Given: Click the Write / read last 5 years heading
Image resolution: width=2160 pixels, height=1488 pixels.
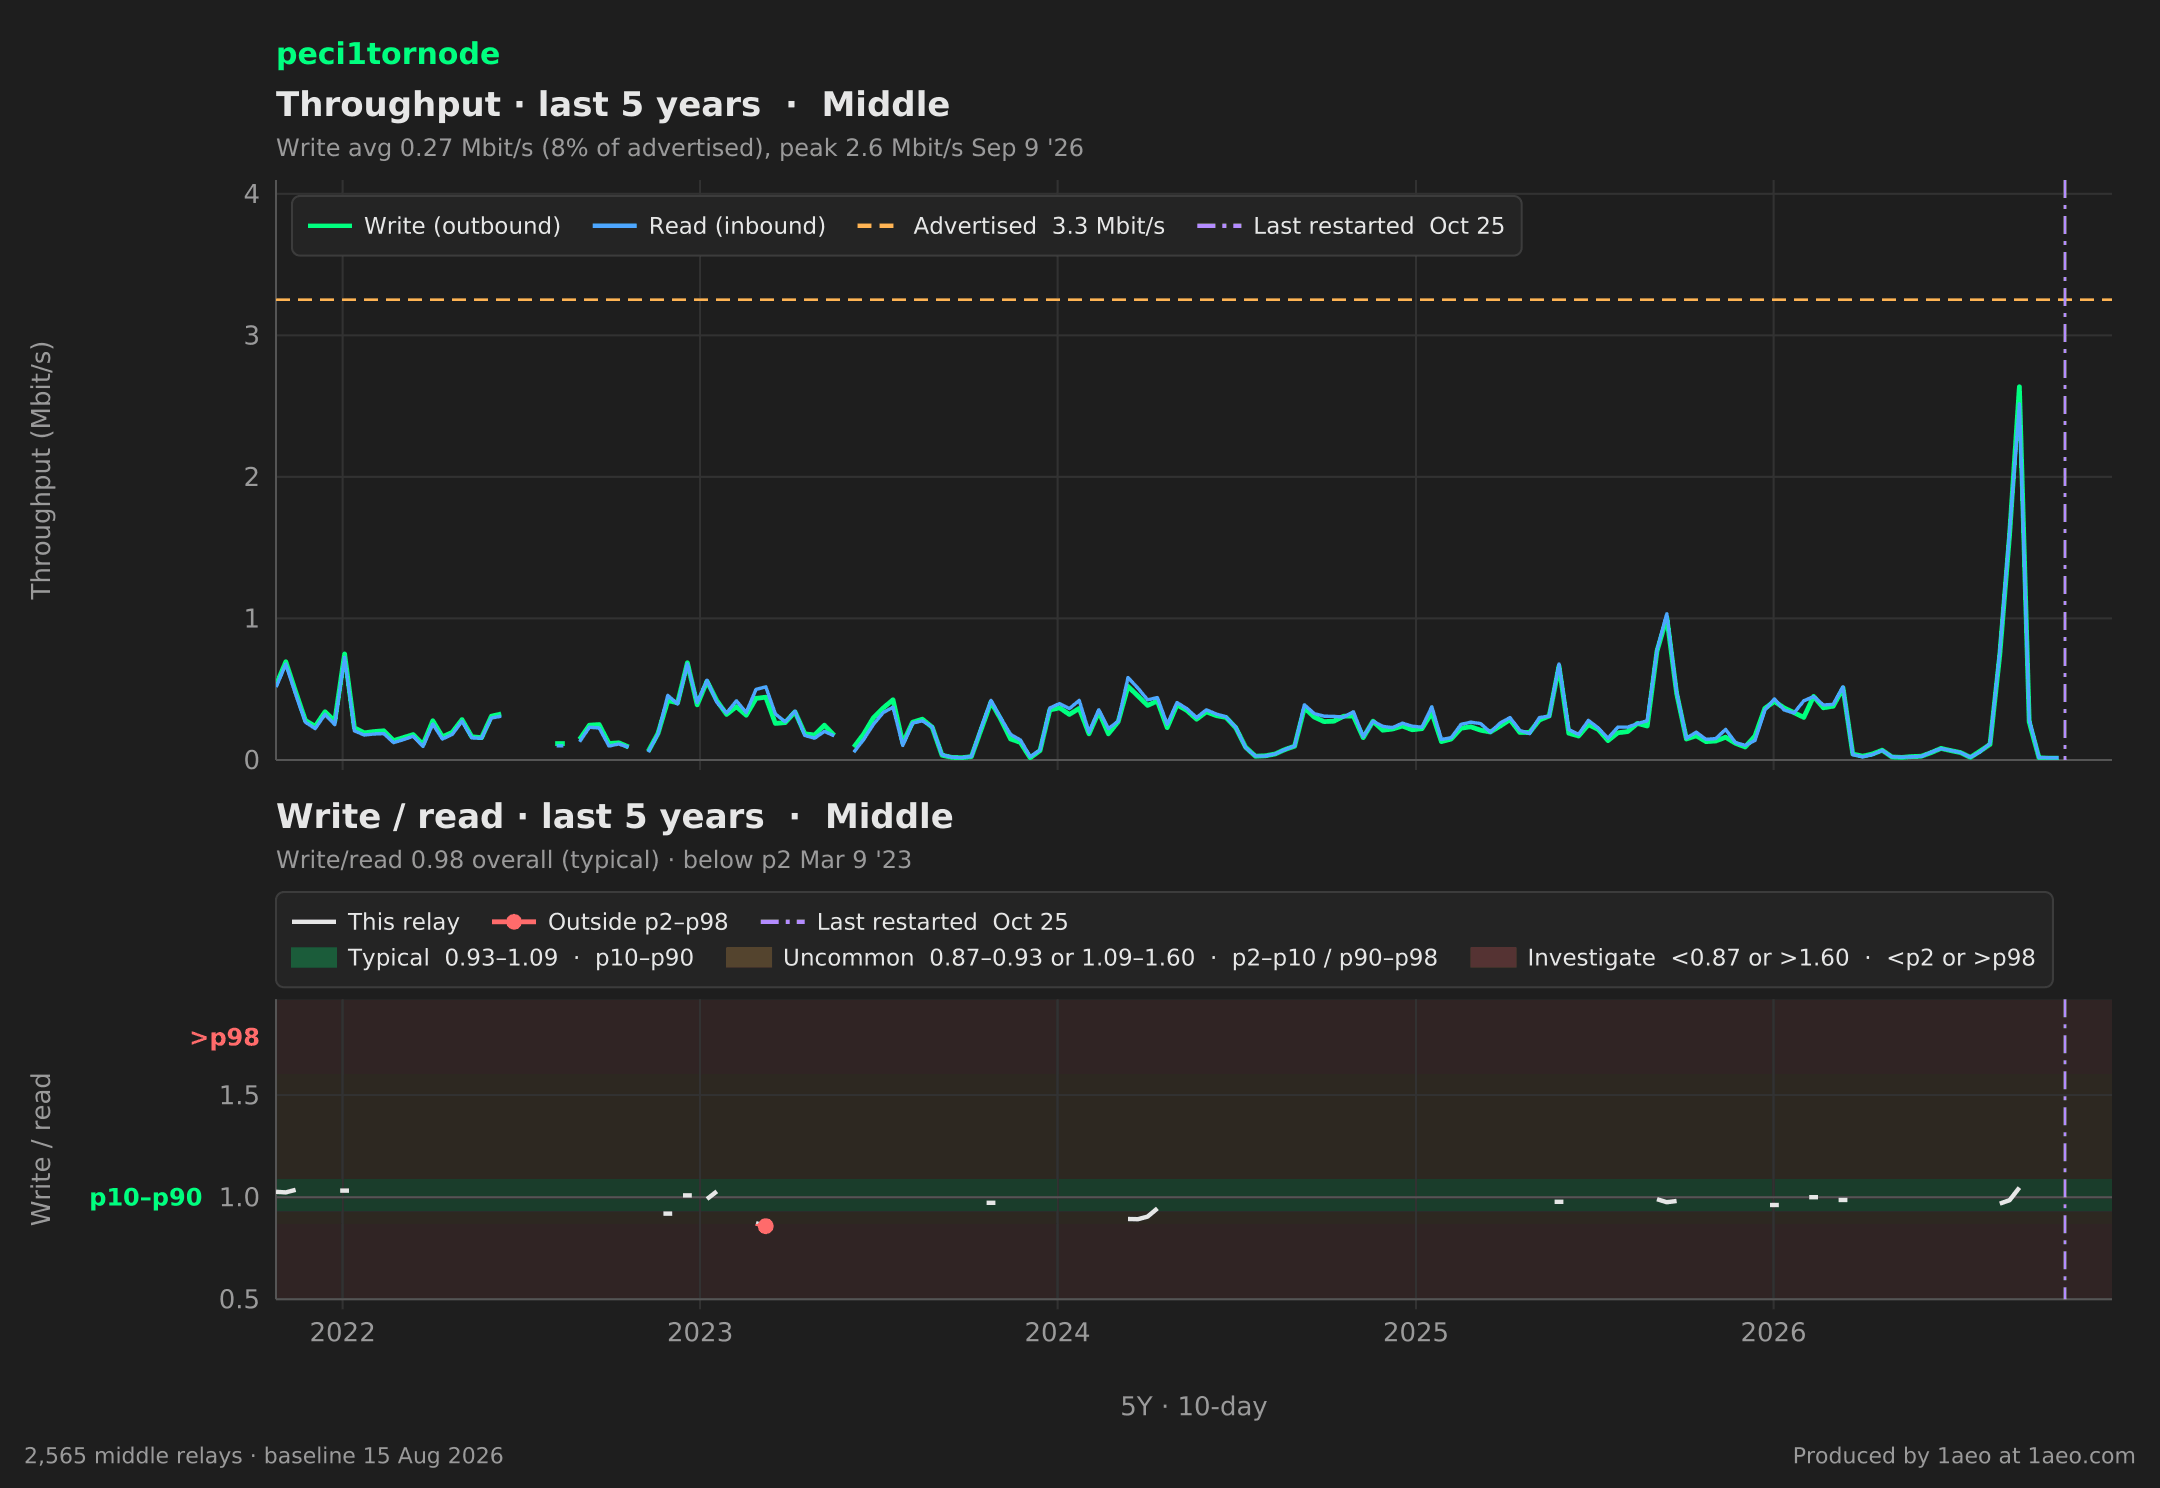Looking at the screenshot, I should pos(614,816).
